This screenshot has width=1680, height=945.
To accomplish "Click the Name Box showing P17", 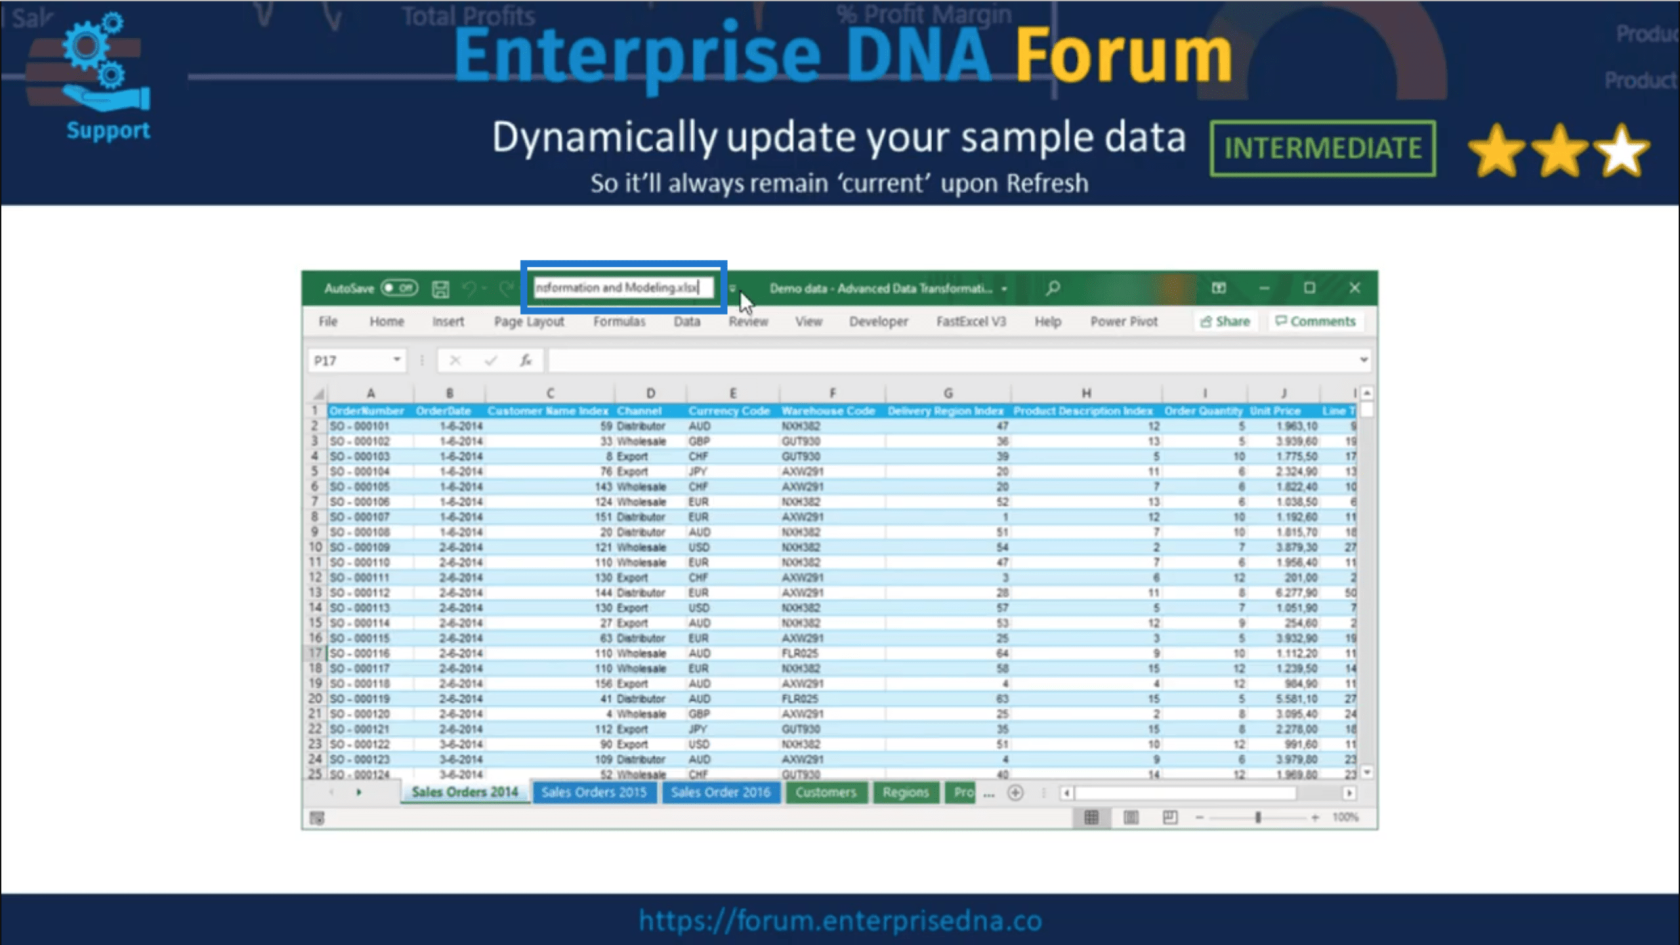I will pyautogui.click(x=349, y=360).
